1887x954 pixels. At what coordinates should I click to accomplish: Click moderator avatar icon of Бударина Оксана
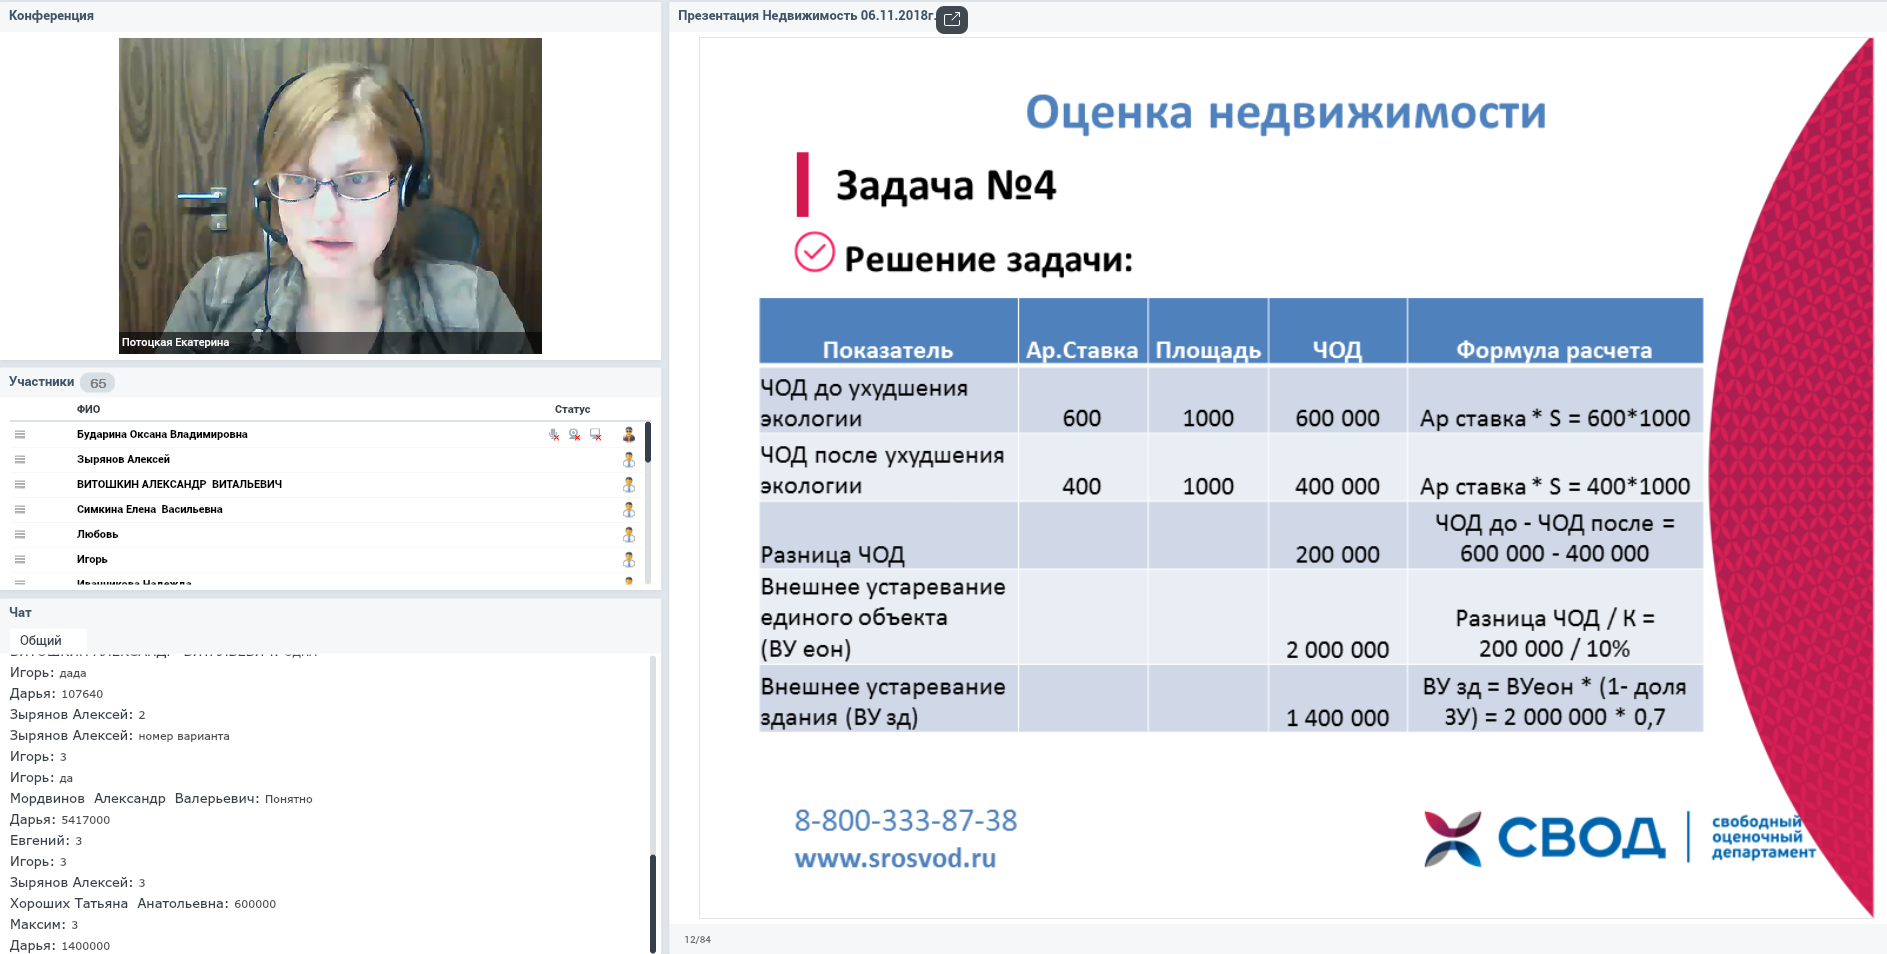pyautogui.click(x=629, y=434)
